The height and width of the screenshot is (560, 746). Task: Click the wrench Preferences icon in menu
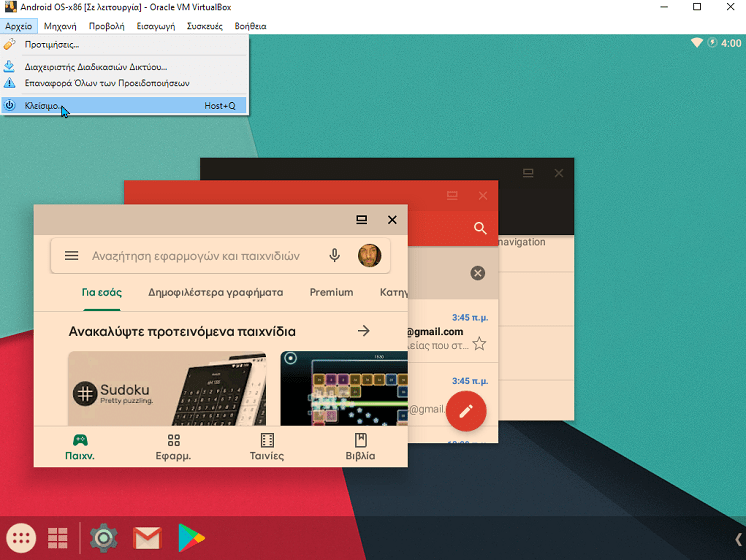[x=10, y=45]
